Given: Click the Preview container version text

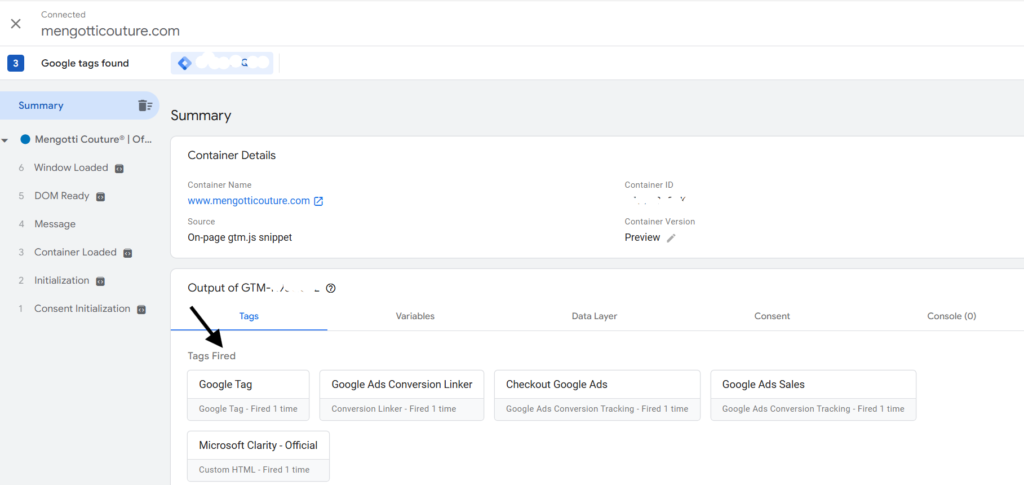Looking at the screenshot, I should pyautogui.click(x=642, y=238).
